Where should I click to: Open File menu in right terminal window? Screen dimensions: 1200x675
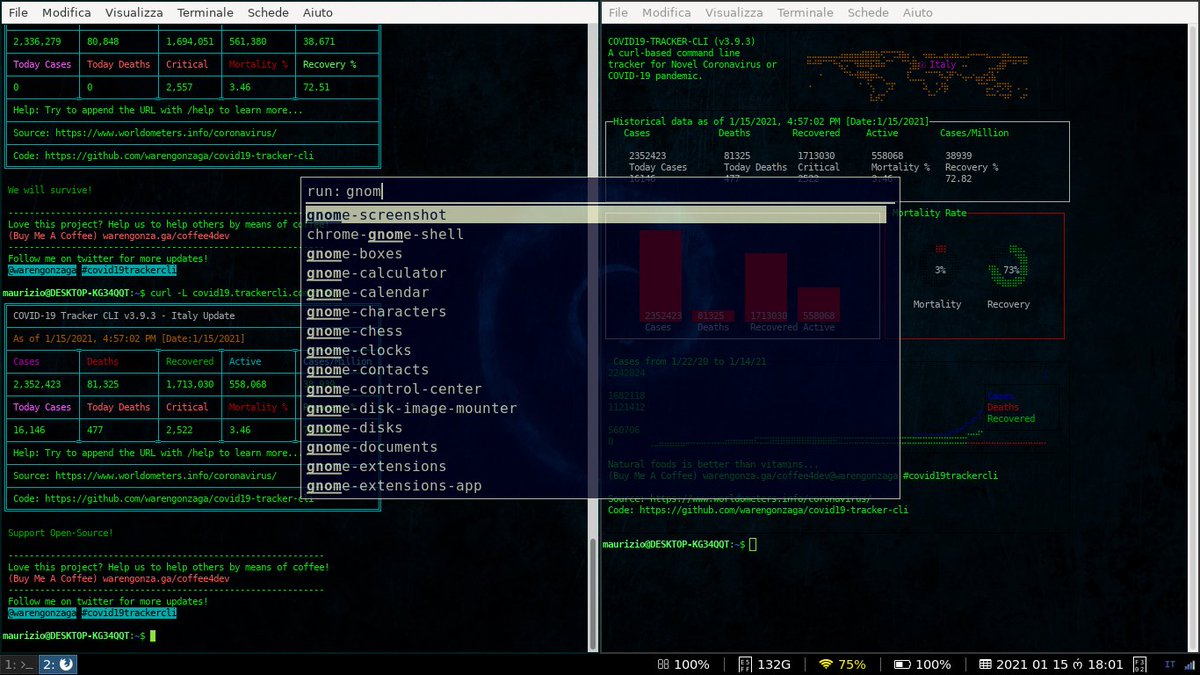click(x=618, y=13)
